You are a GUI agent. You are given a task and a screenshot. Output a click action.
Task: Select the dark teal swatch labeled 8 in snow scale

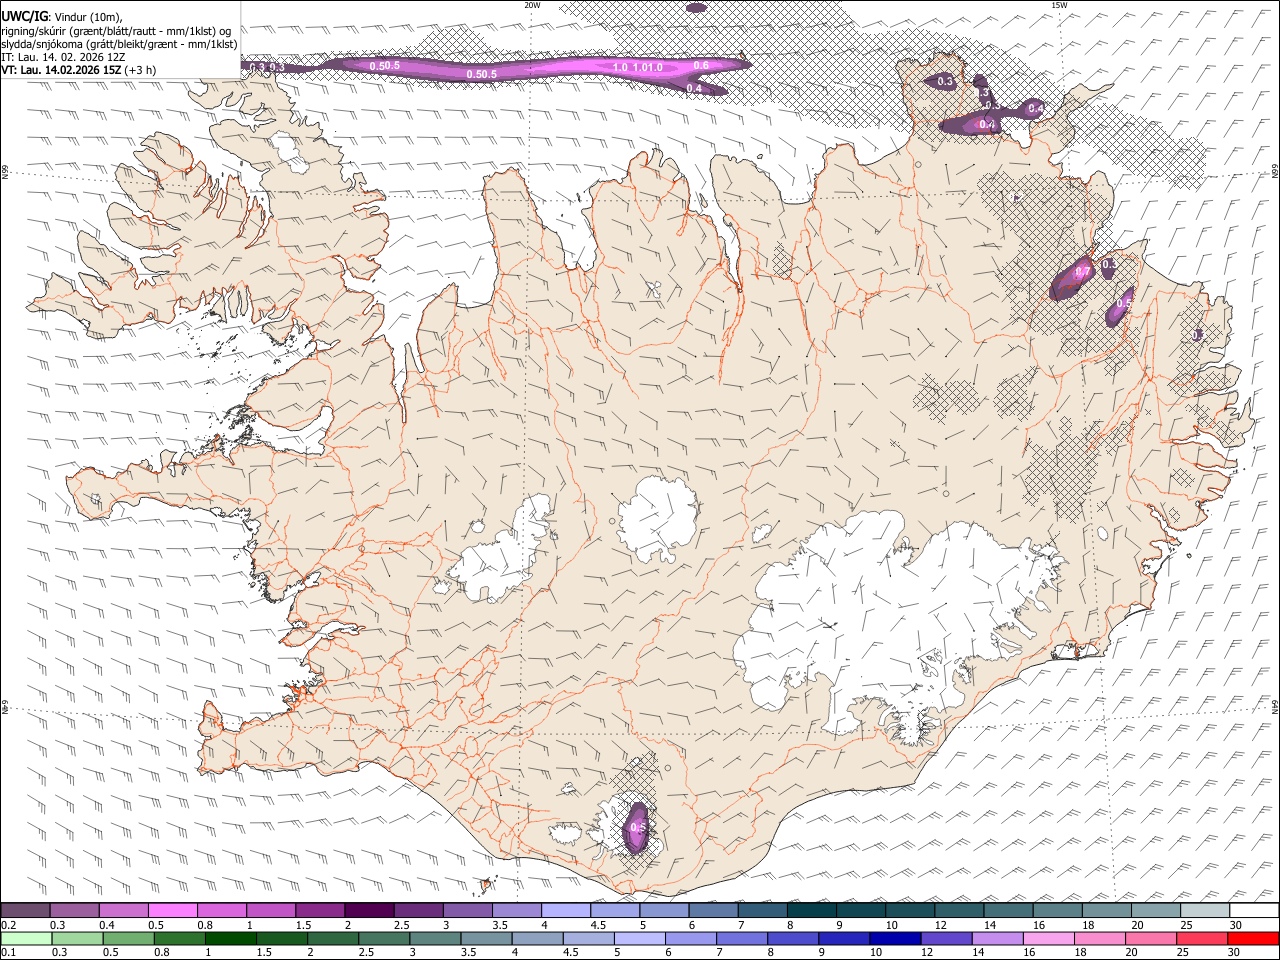tap(812, 911)
